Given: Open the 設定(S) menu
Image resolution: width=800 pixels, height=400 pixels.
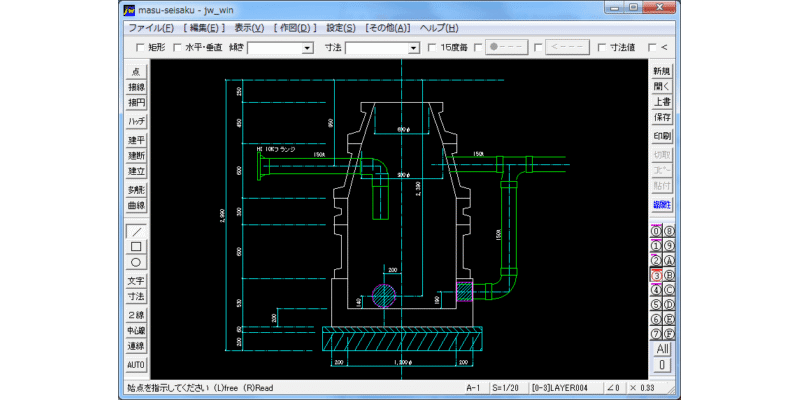Looking at the screenshot, I should (x=341, y=28).
